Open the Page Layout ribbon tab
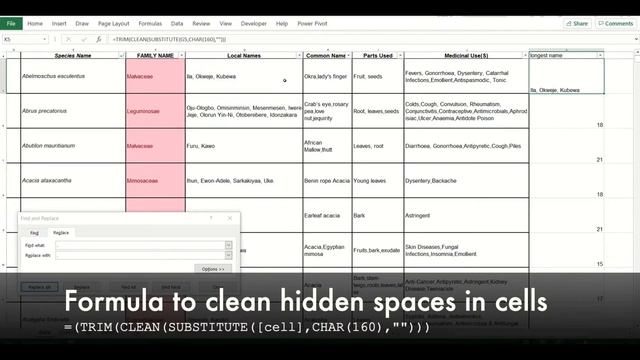 click(x=113, y=24)
